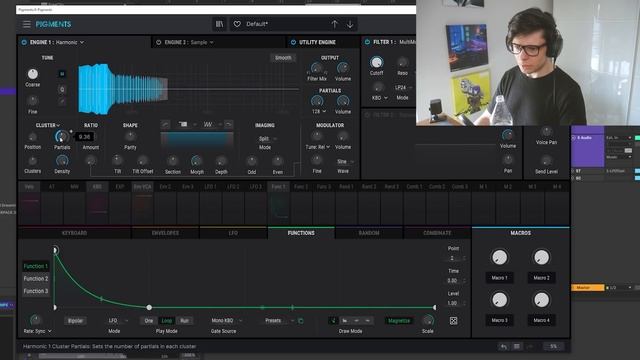640x360 pixels.
Task: Select Function 2 in the list
Action: click(x=36, y=279)
